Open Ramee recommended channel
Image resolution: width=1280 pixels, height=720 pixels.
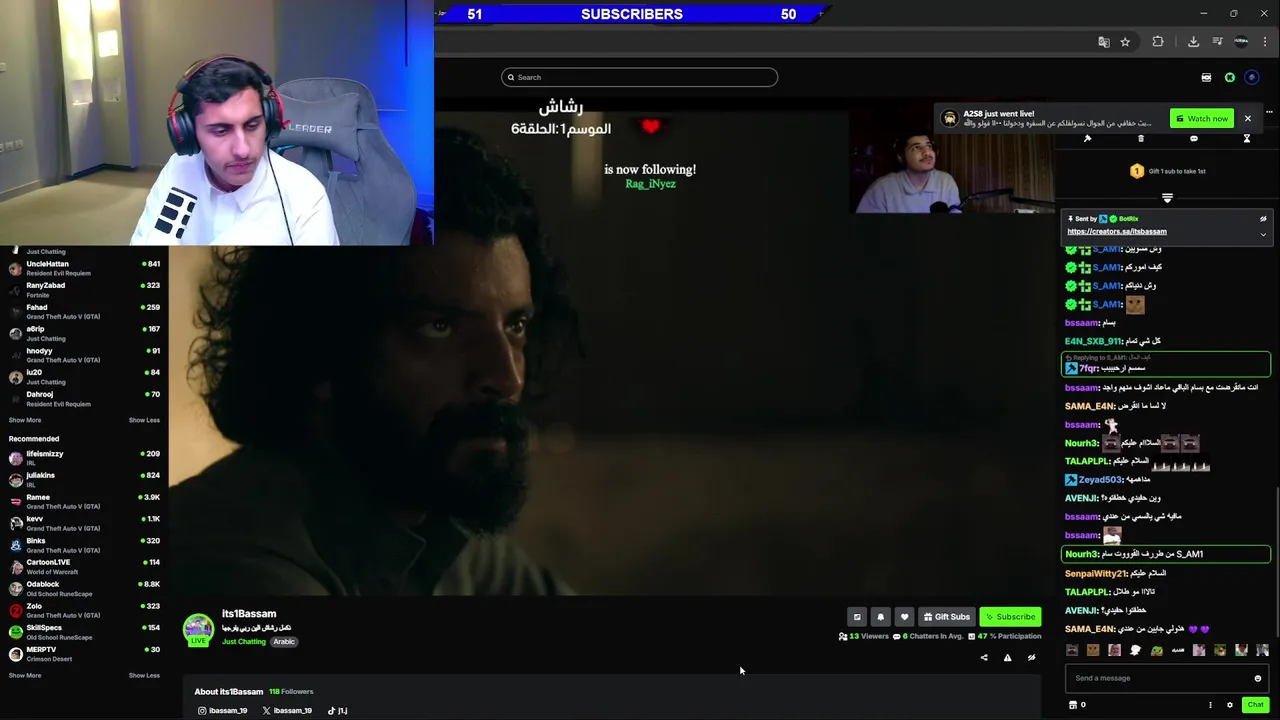click(x=84, y=501)
